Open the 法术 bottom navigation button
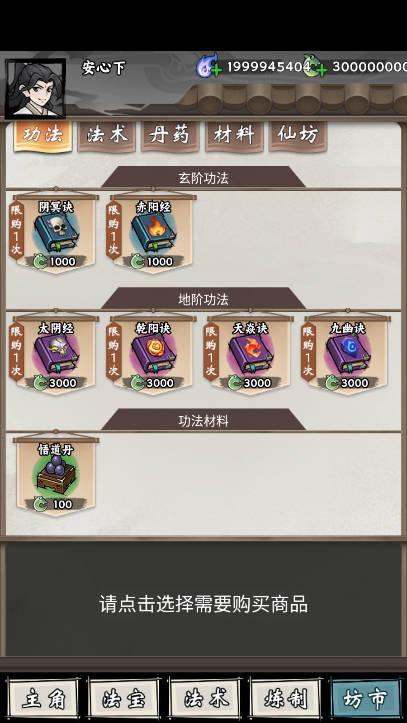 [205, 699]
